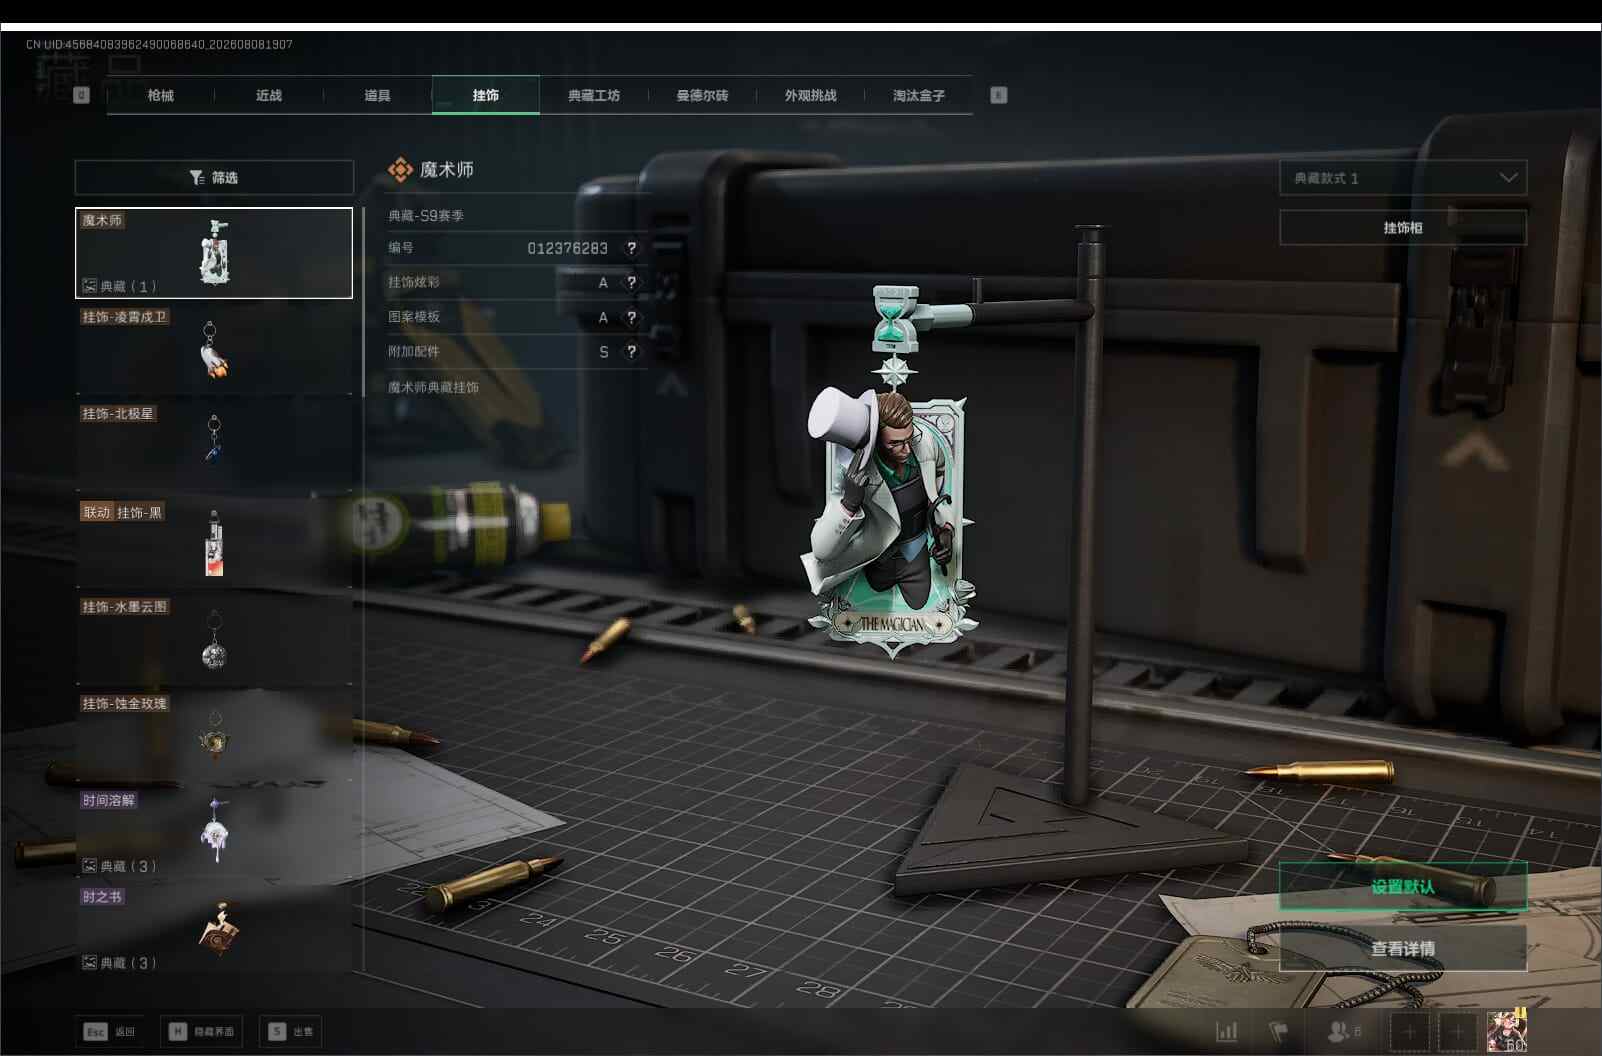Click the E next-tab key icon
Image resolution: width=1602 pixels, height=1056 pixels.
coord(998,95)
